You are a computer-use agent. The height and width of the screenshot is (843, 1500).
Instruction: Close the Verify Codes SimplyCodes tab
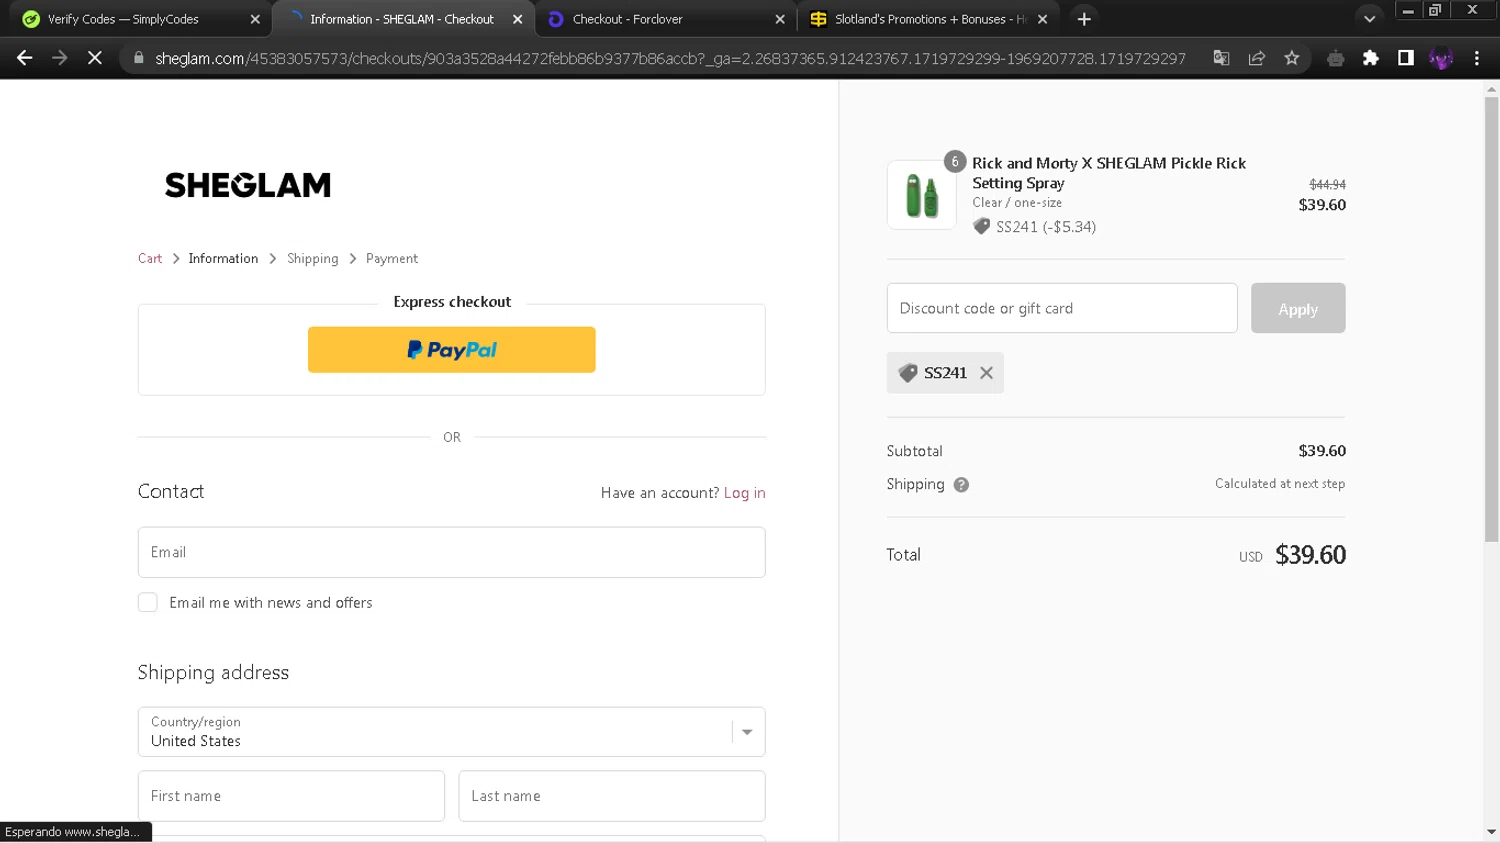point(255,19)
